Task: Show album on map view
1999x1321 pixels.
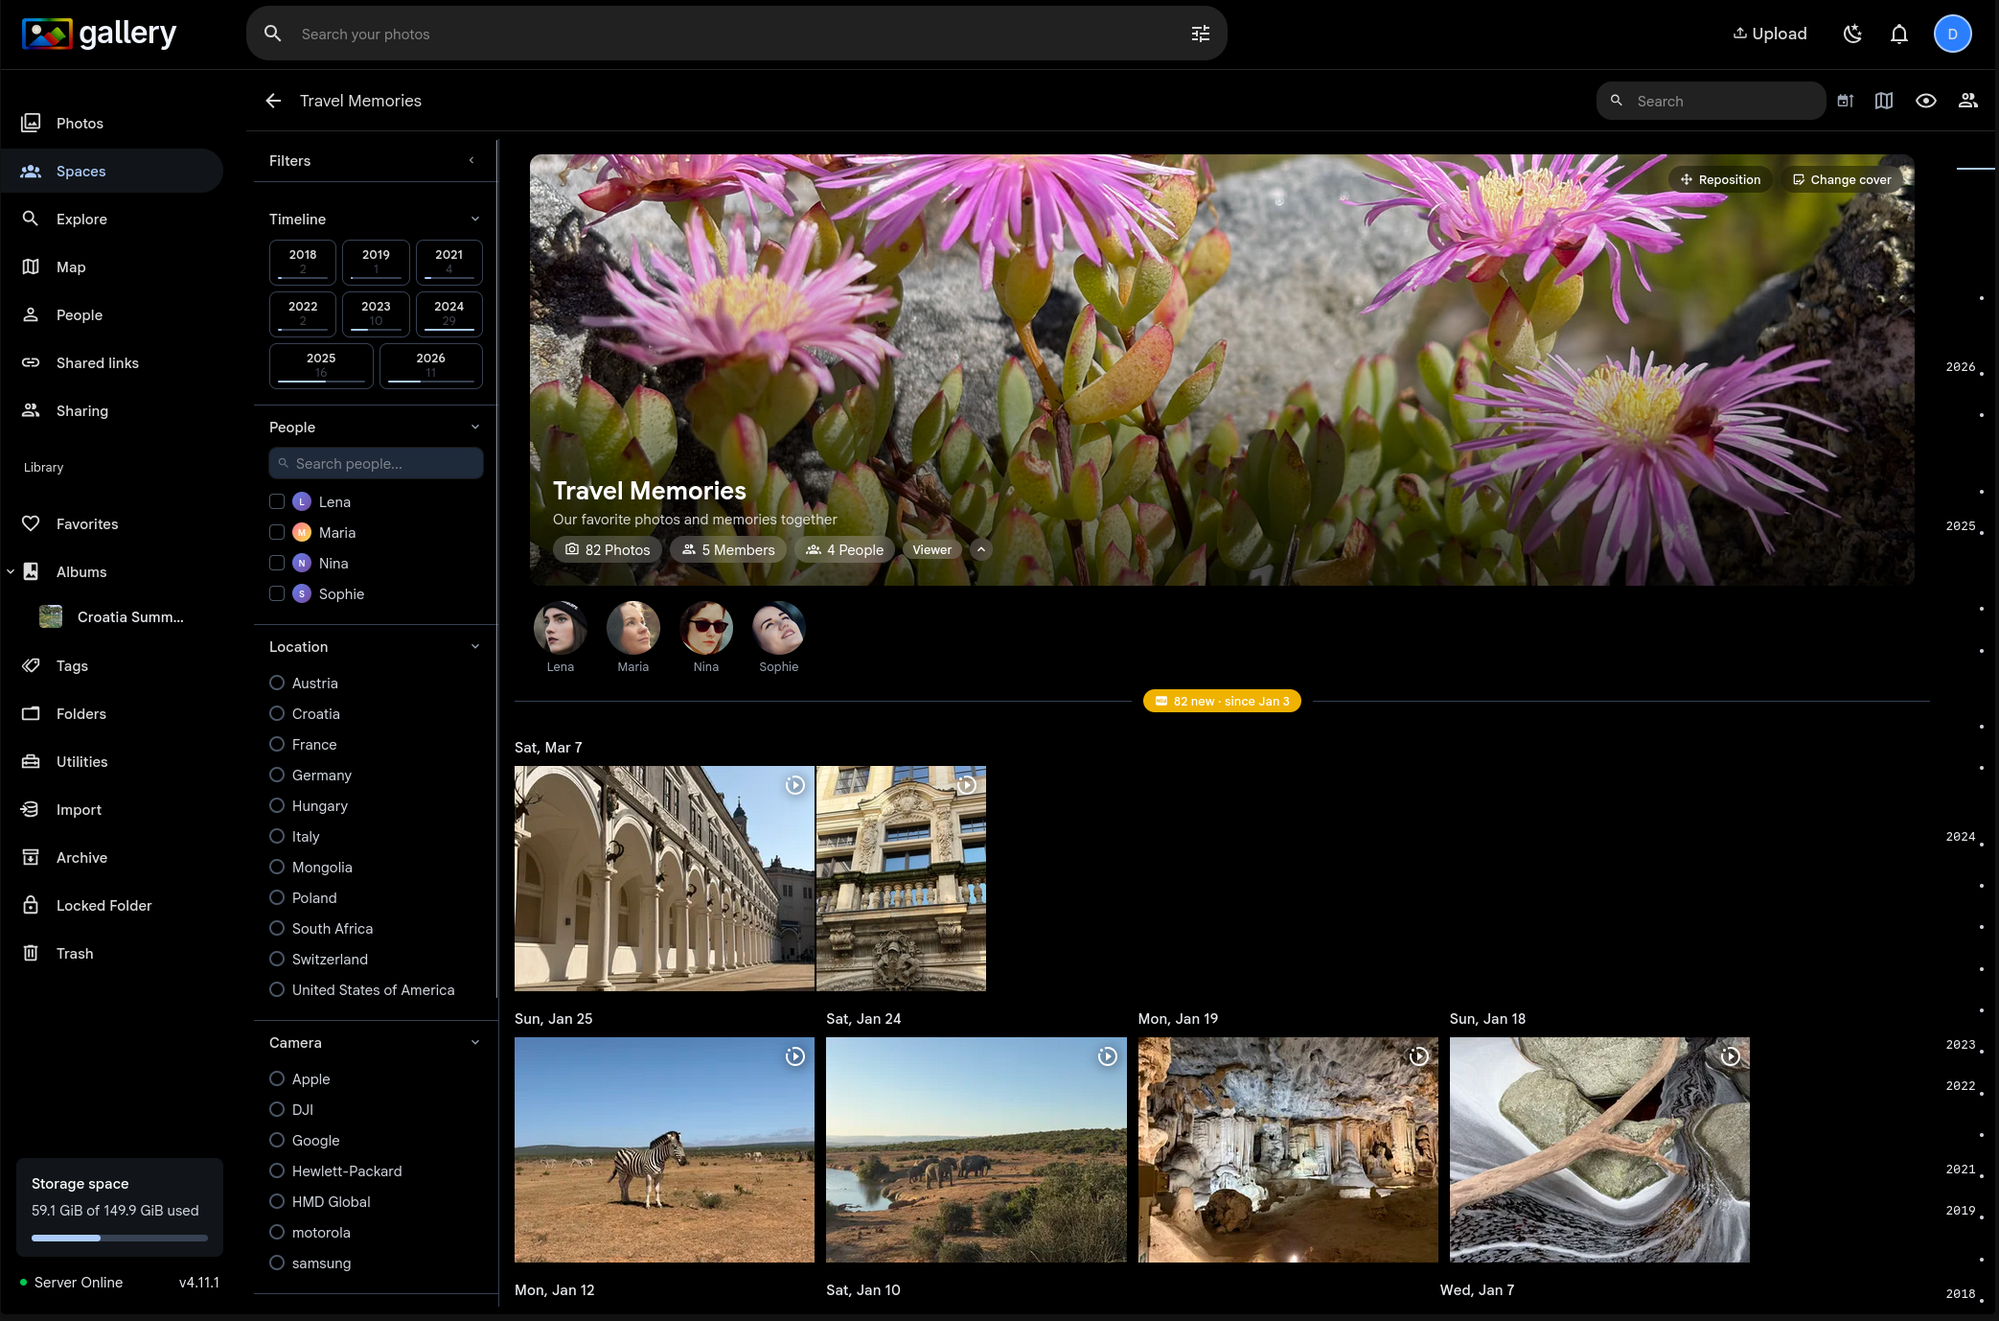Action: (x=1883, y=100)
